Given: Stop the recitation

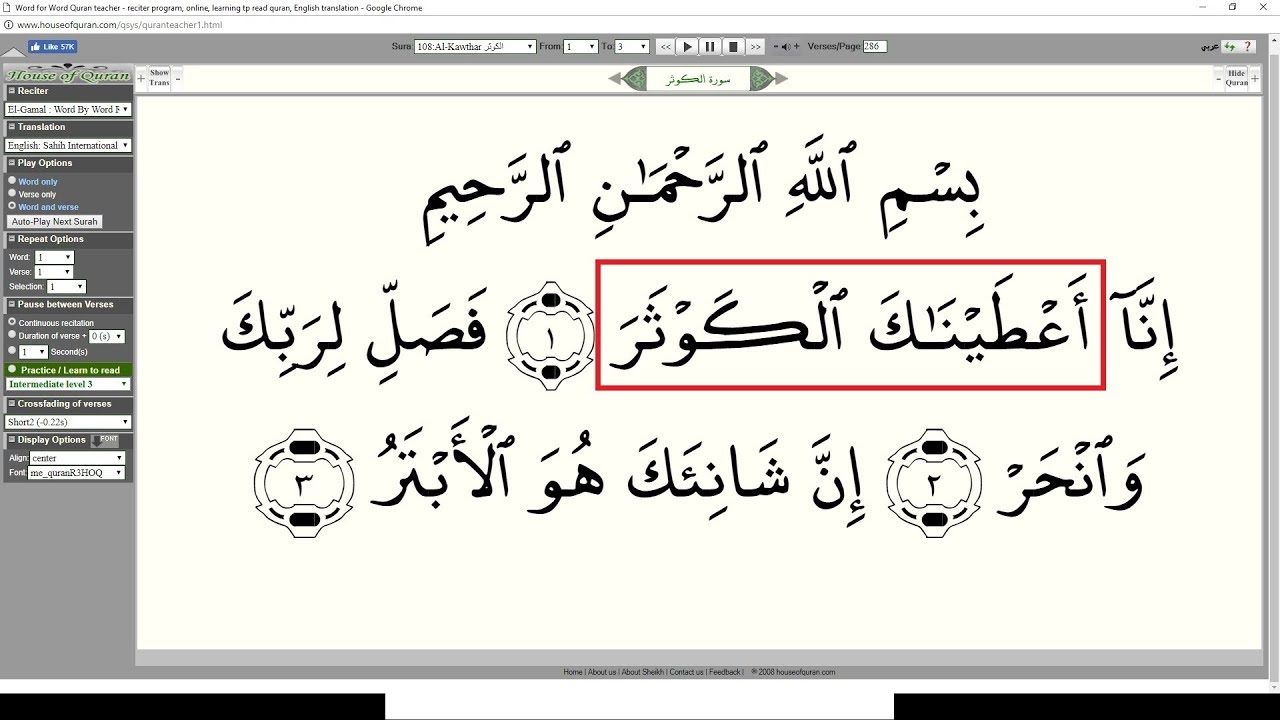Looking at the screenshot, I should point(733,46).
